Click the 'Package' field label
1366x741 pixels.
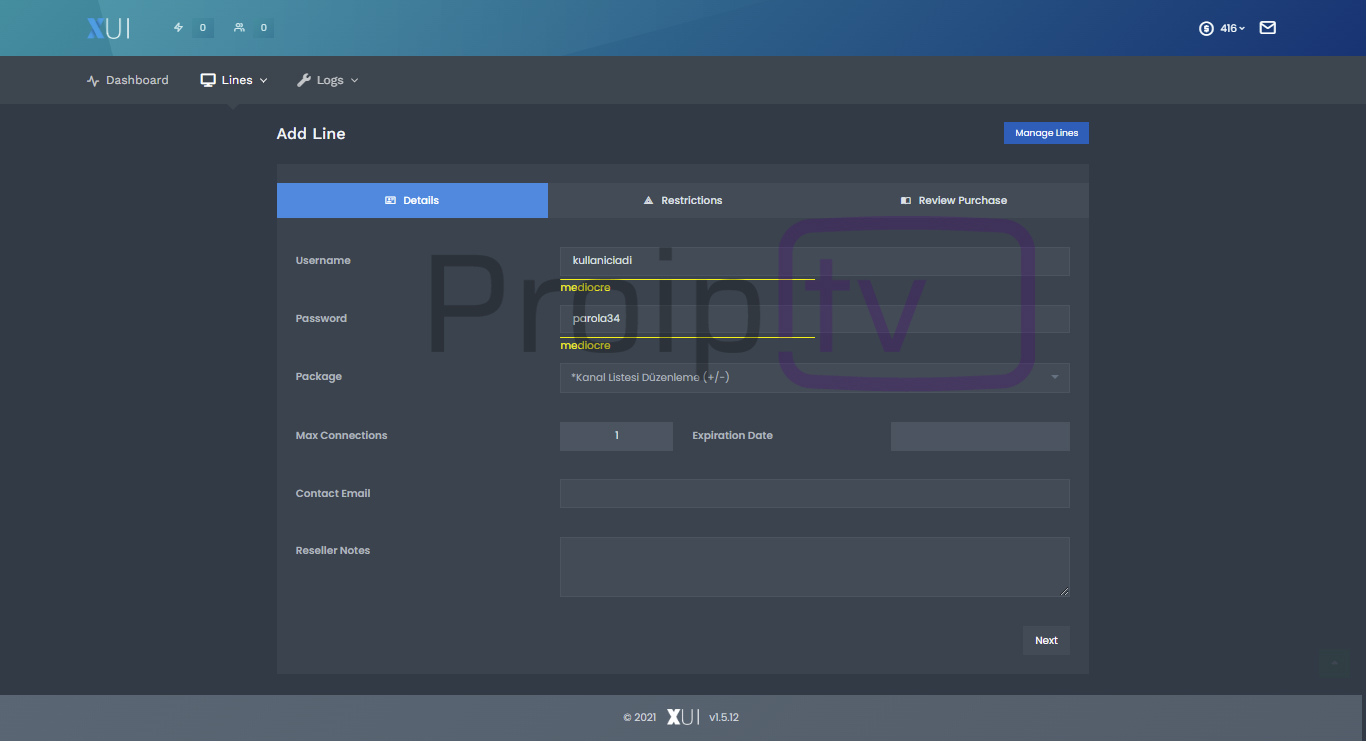click(319, 377)
